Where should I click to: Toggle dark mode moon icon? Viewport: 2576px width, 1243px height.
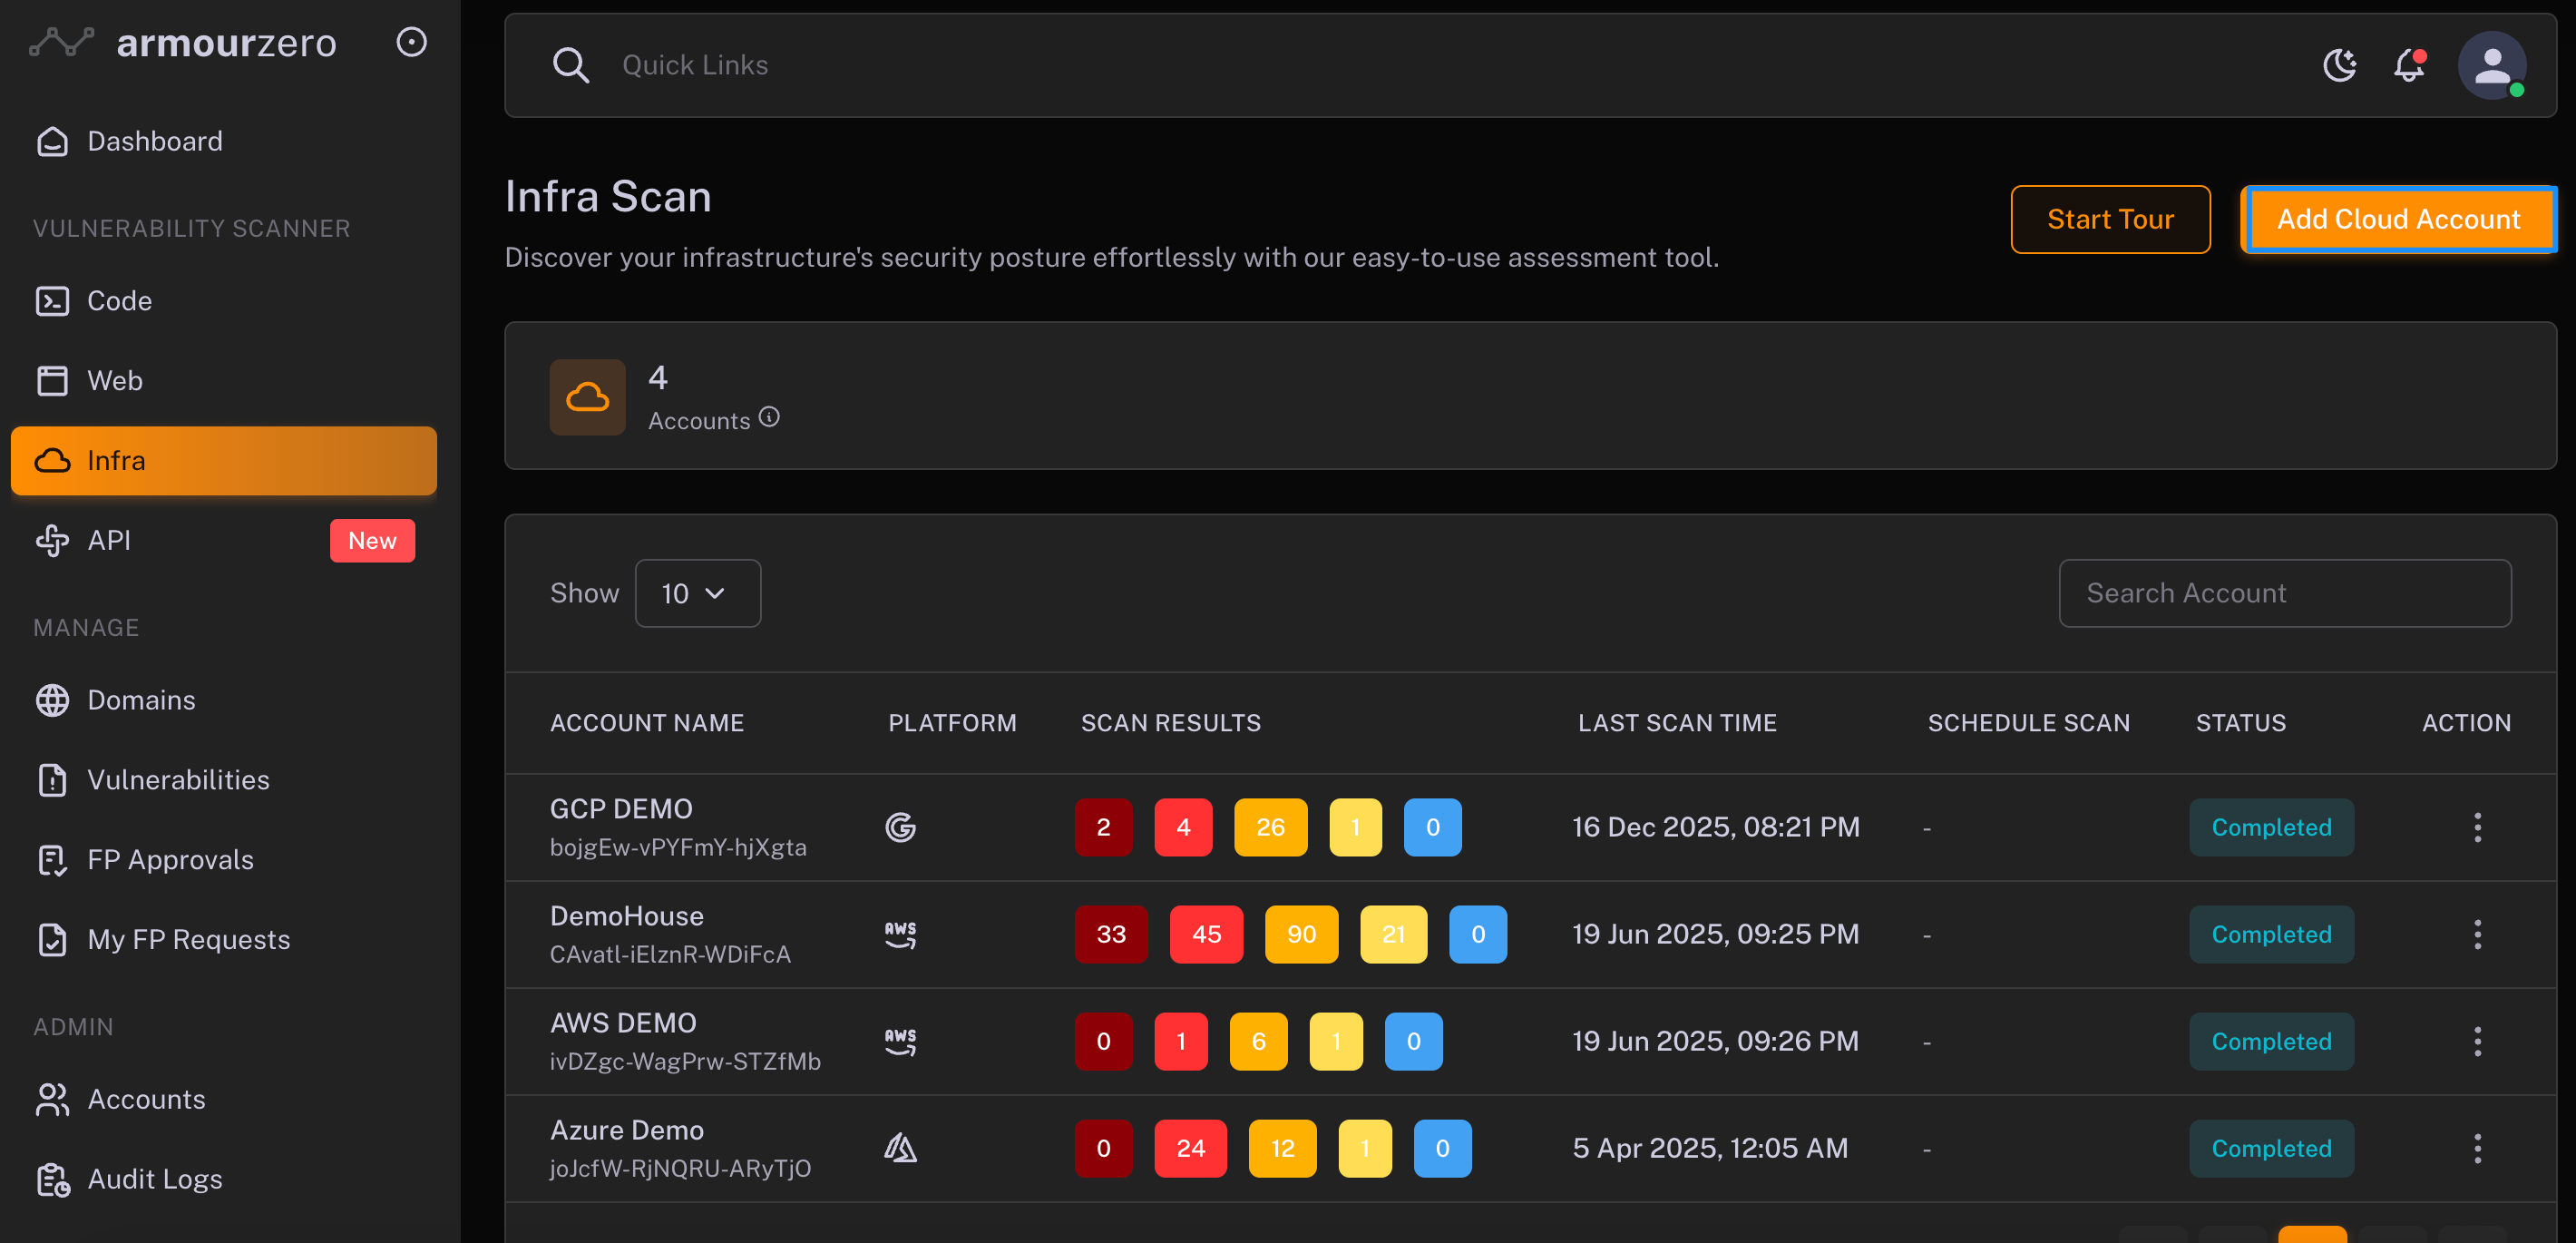[x=2339, y=65]
